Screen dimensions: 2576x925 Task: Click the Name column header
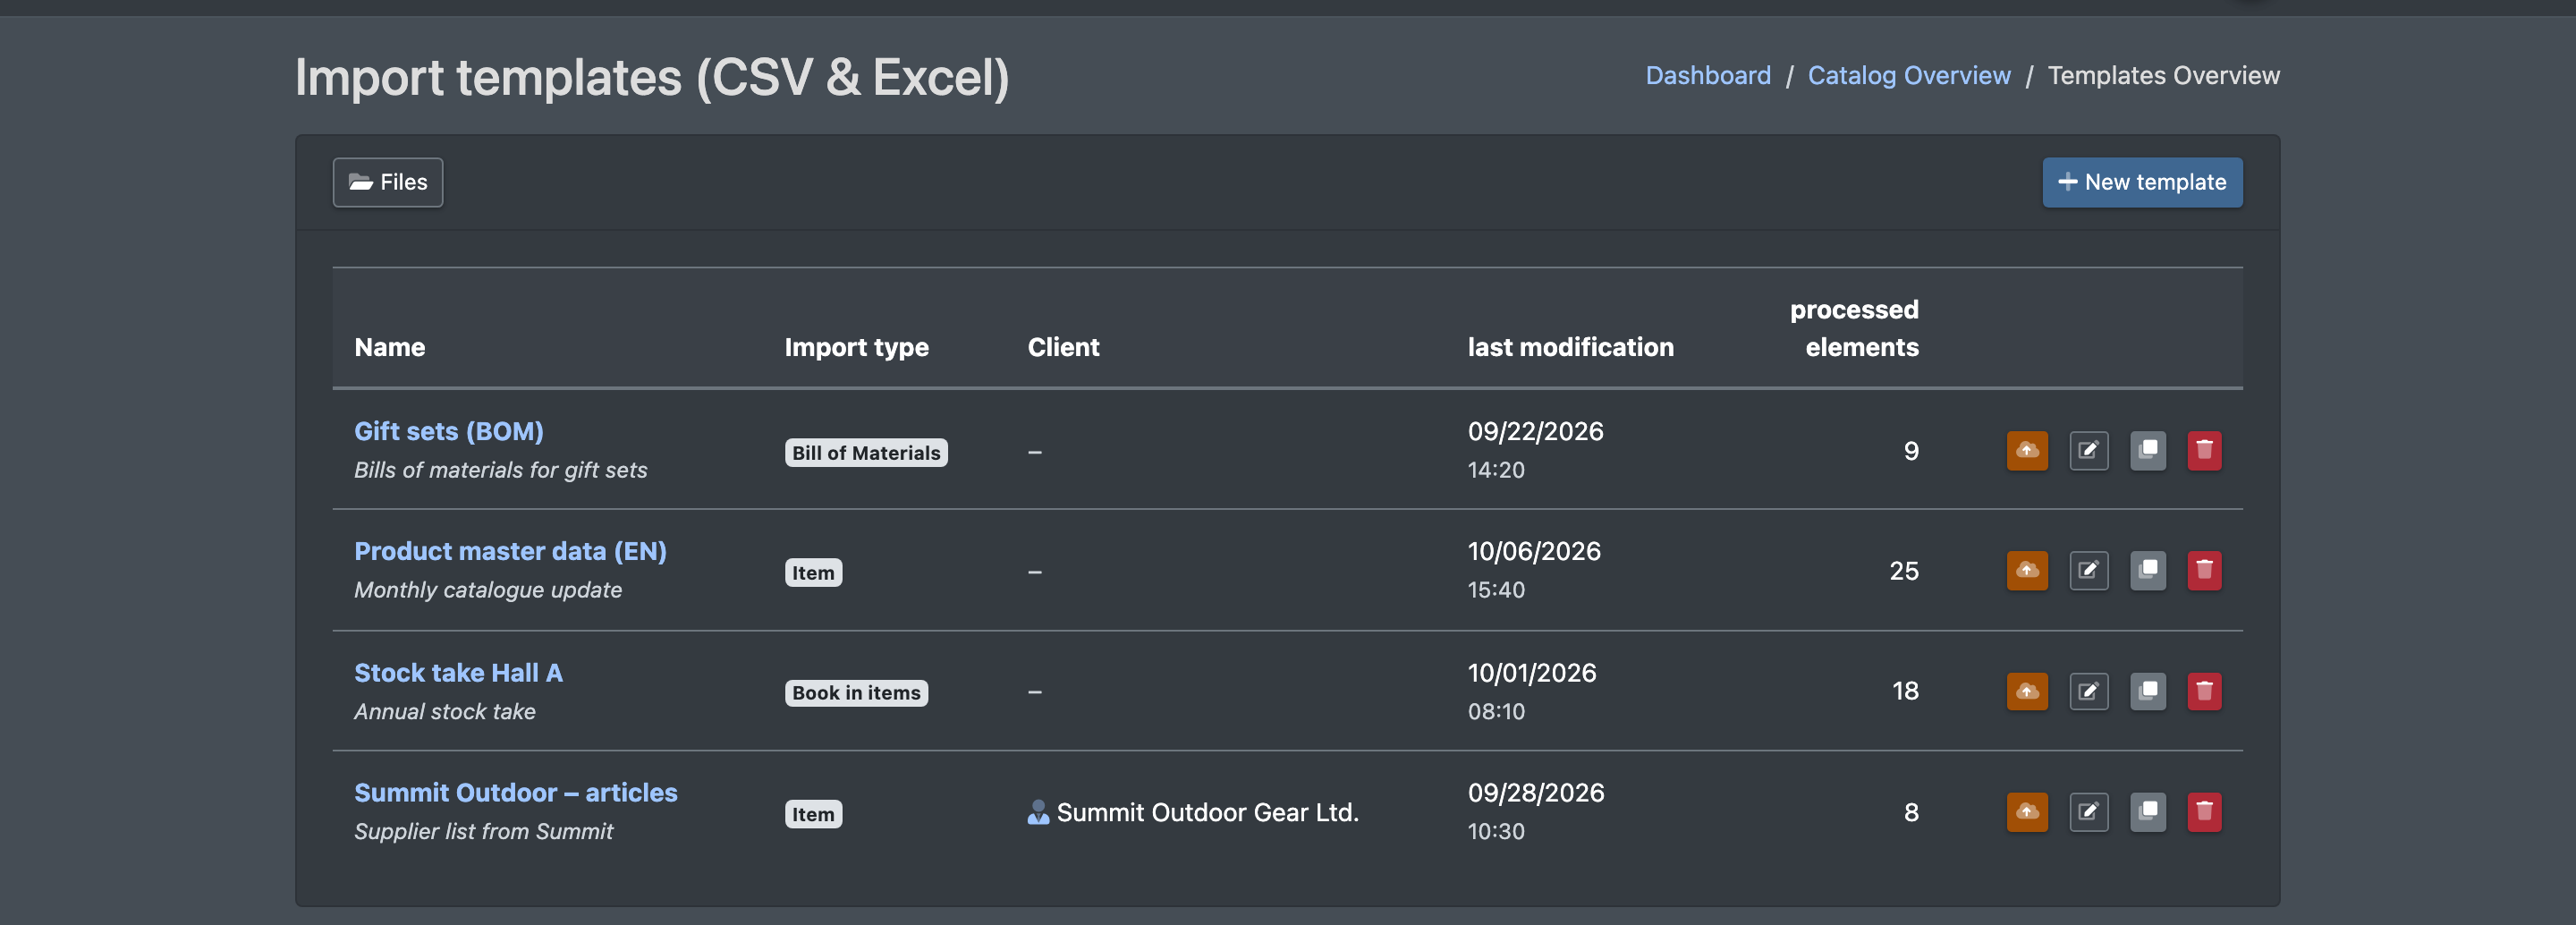[x=390, y=347]
